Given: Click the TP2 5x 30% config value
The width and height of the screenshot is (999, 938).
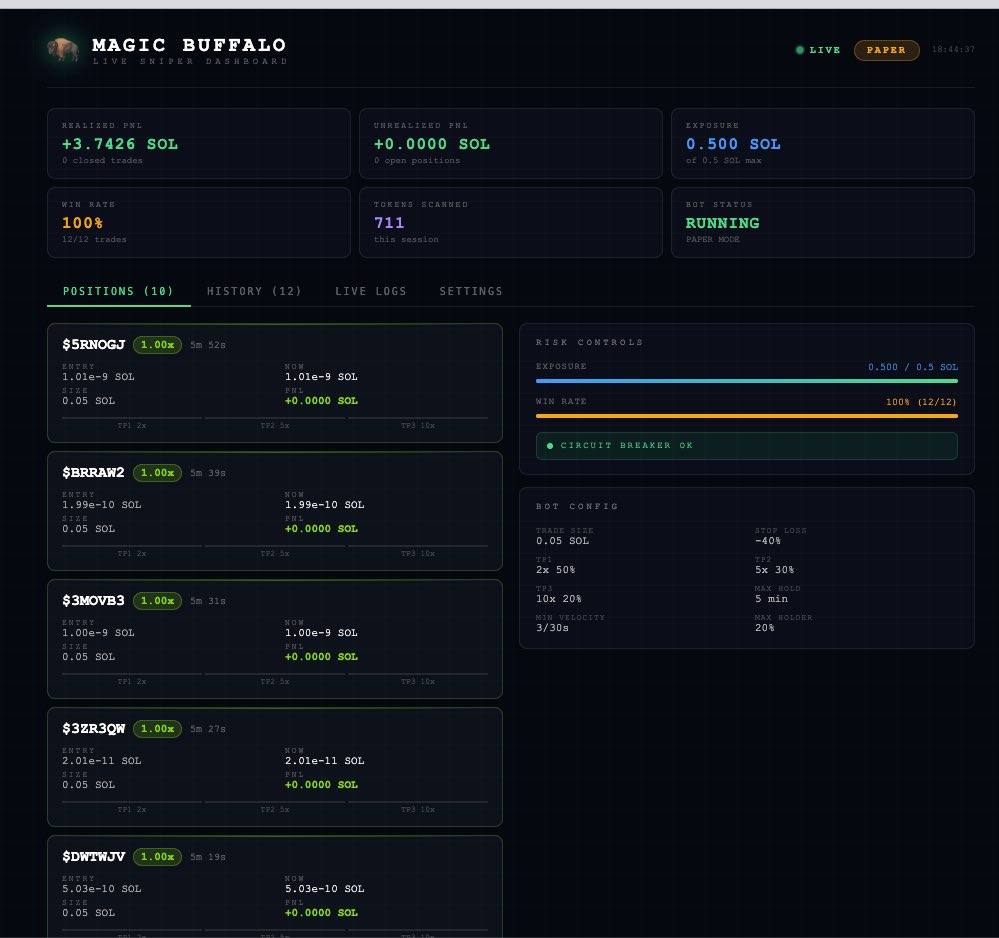Looking at the screenshot, I should (775, 570).
